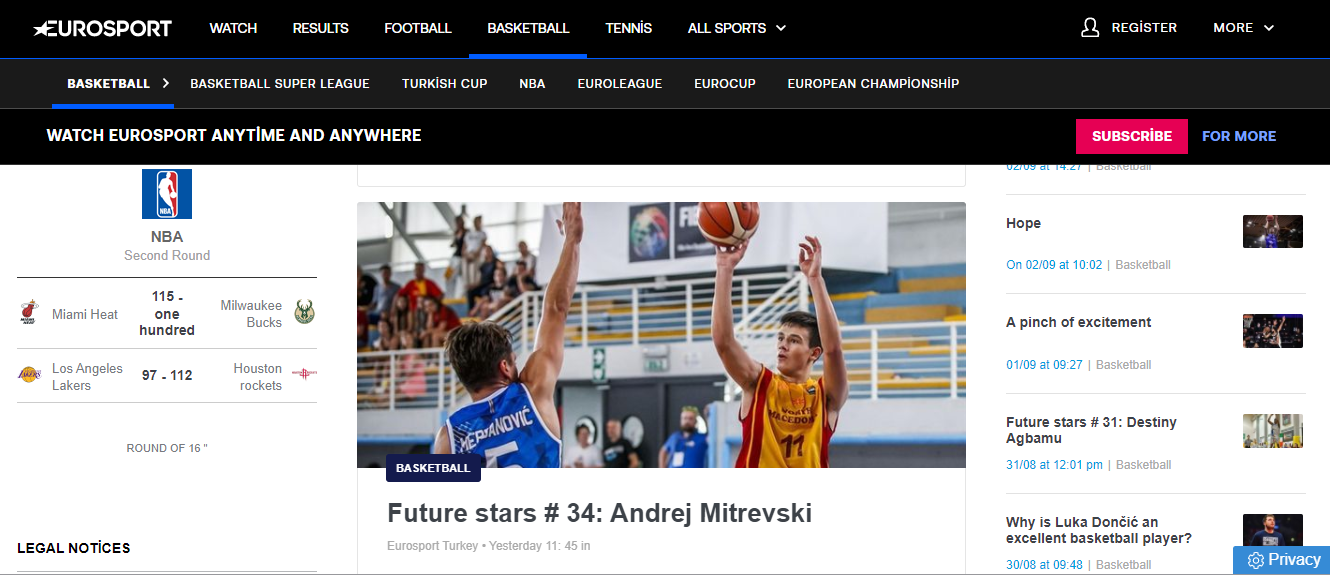Click the Basketball tag on article image
Screen dimensions: 1330x575
(x=433, y=468)
